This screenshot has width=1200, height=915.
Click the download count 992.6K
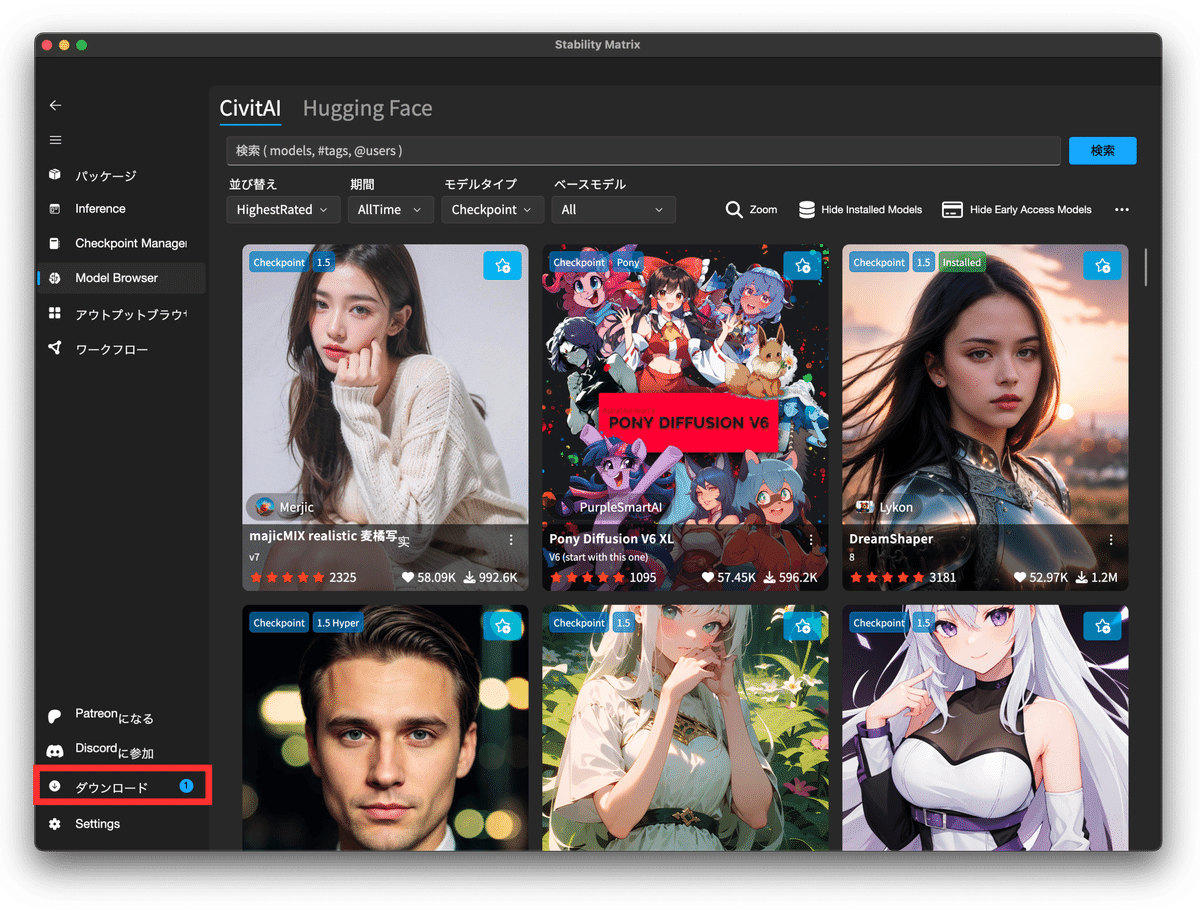pos(491,577)
